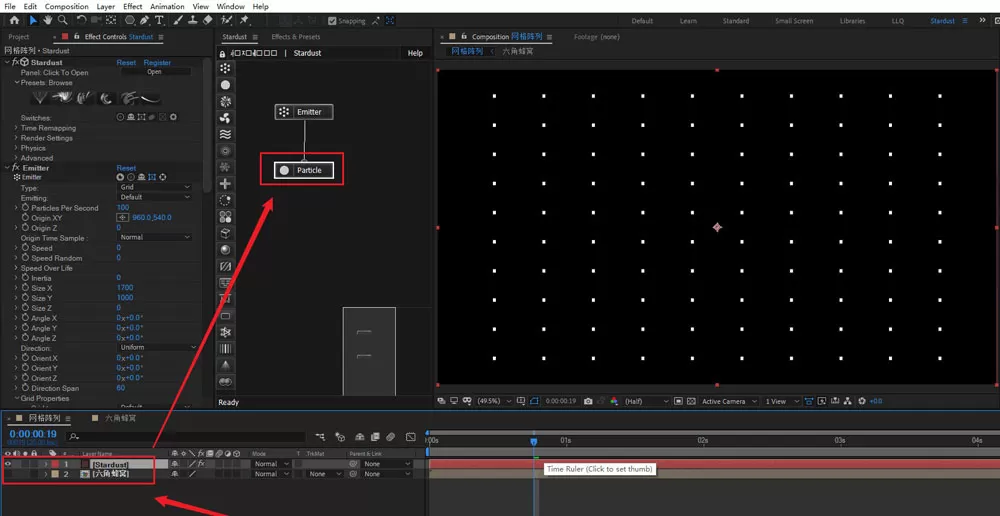The height and width of the screenshot is (516, 1000).
Task: Switch to the Project panel tab
Action: 18,37
